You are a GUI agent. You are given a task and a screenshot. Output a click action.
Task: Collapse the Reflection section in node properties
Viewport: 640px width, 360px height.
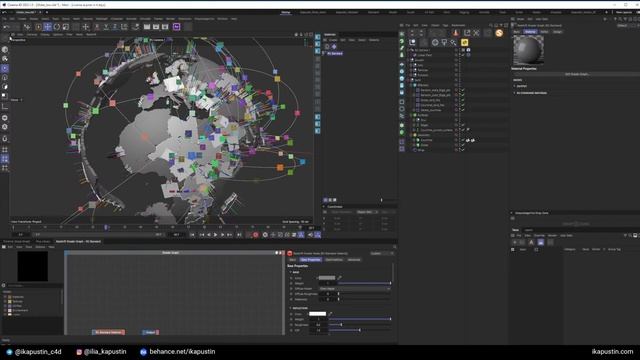pyautogui.click(x=291, y=308)
